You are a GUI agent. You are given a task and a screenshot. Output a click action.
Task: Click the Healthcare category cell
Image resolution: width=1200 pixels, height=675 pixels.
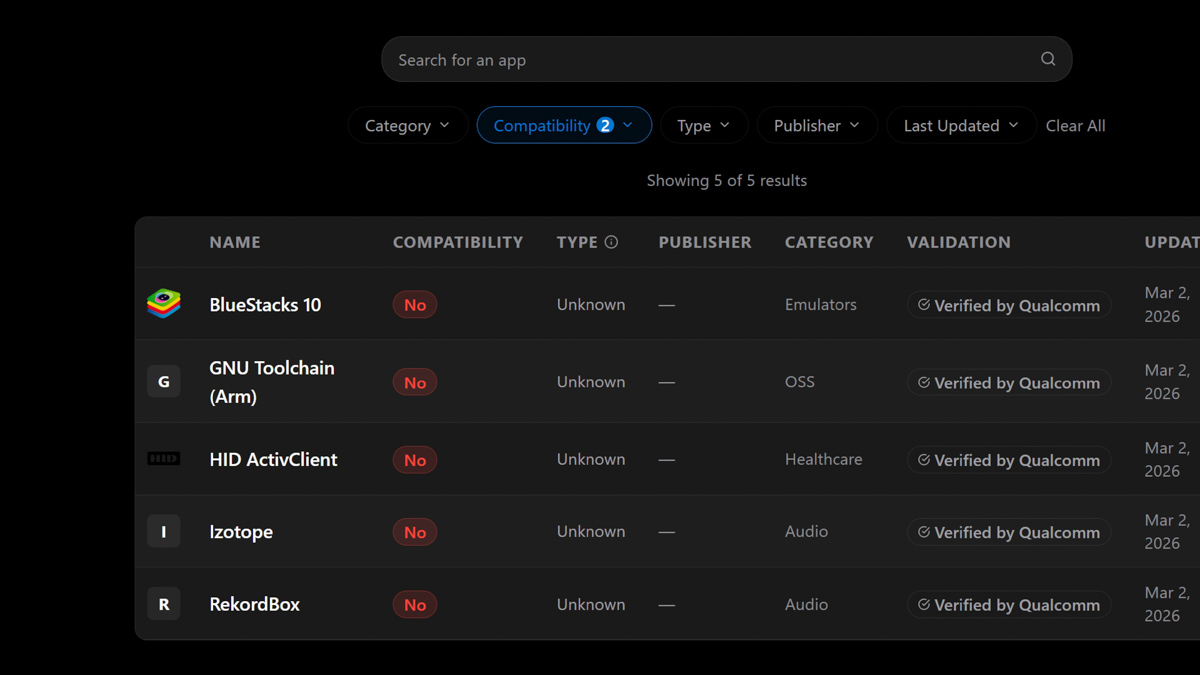point(824,459)
